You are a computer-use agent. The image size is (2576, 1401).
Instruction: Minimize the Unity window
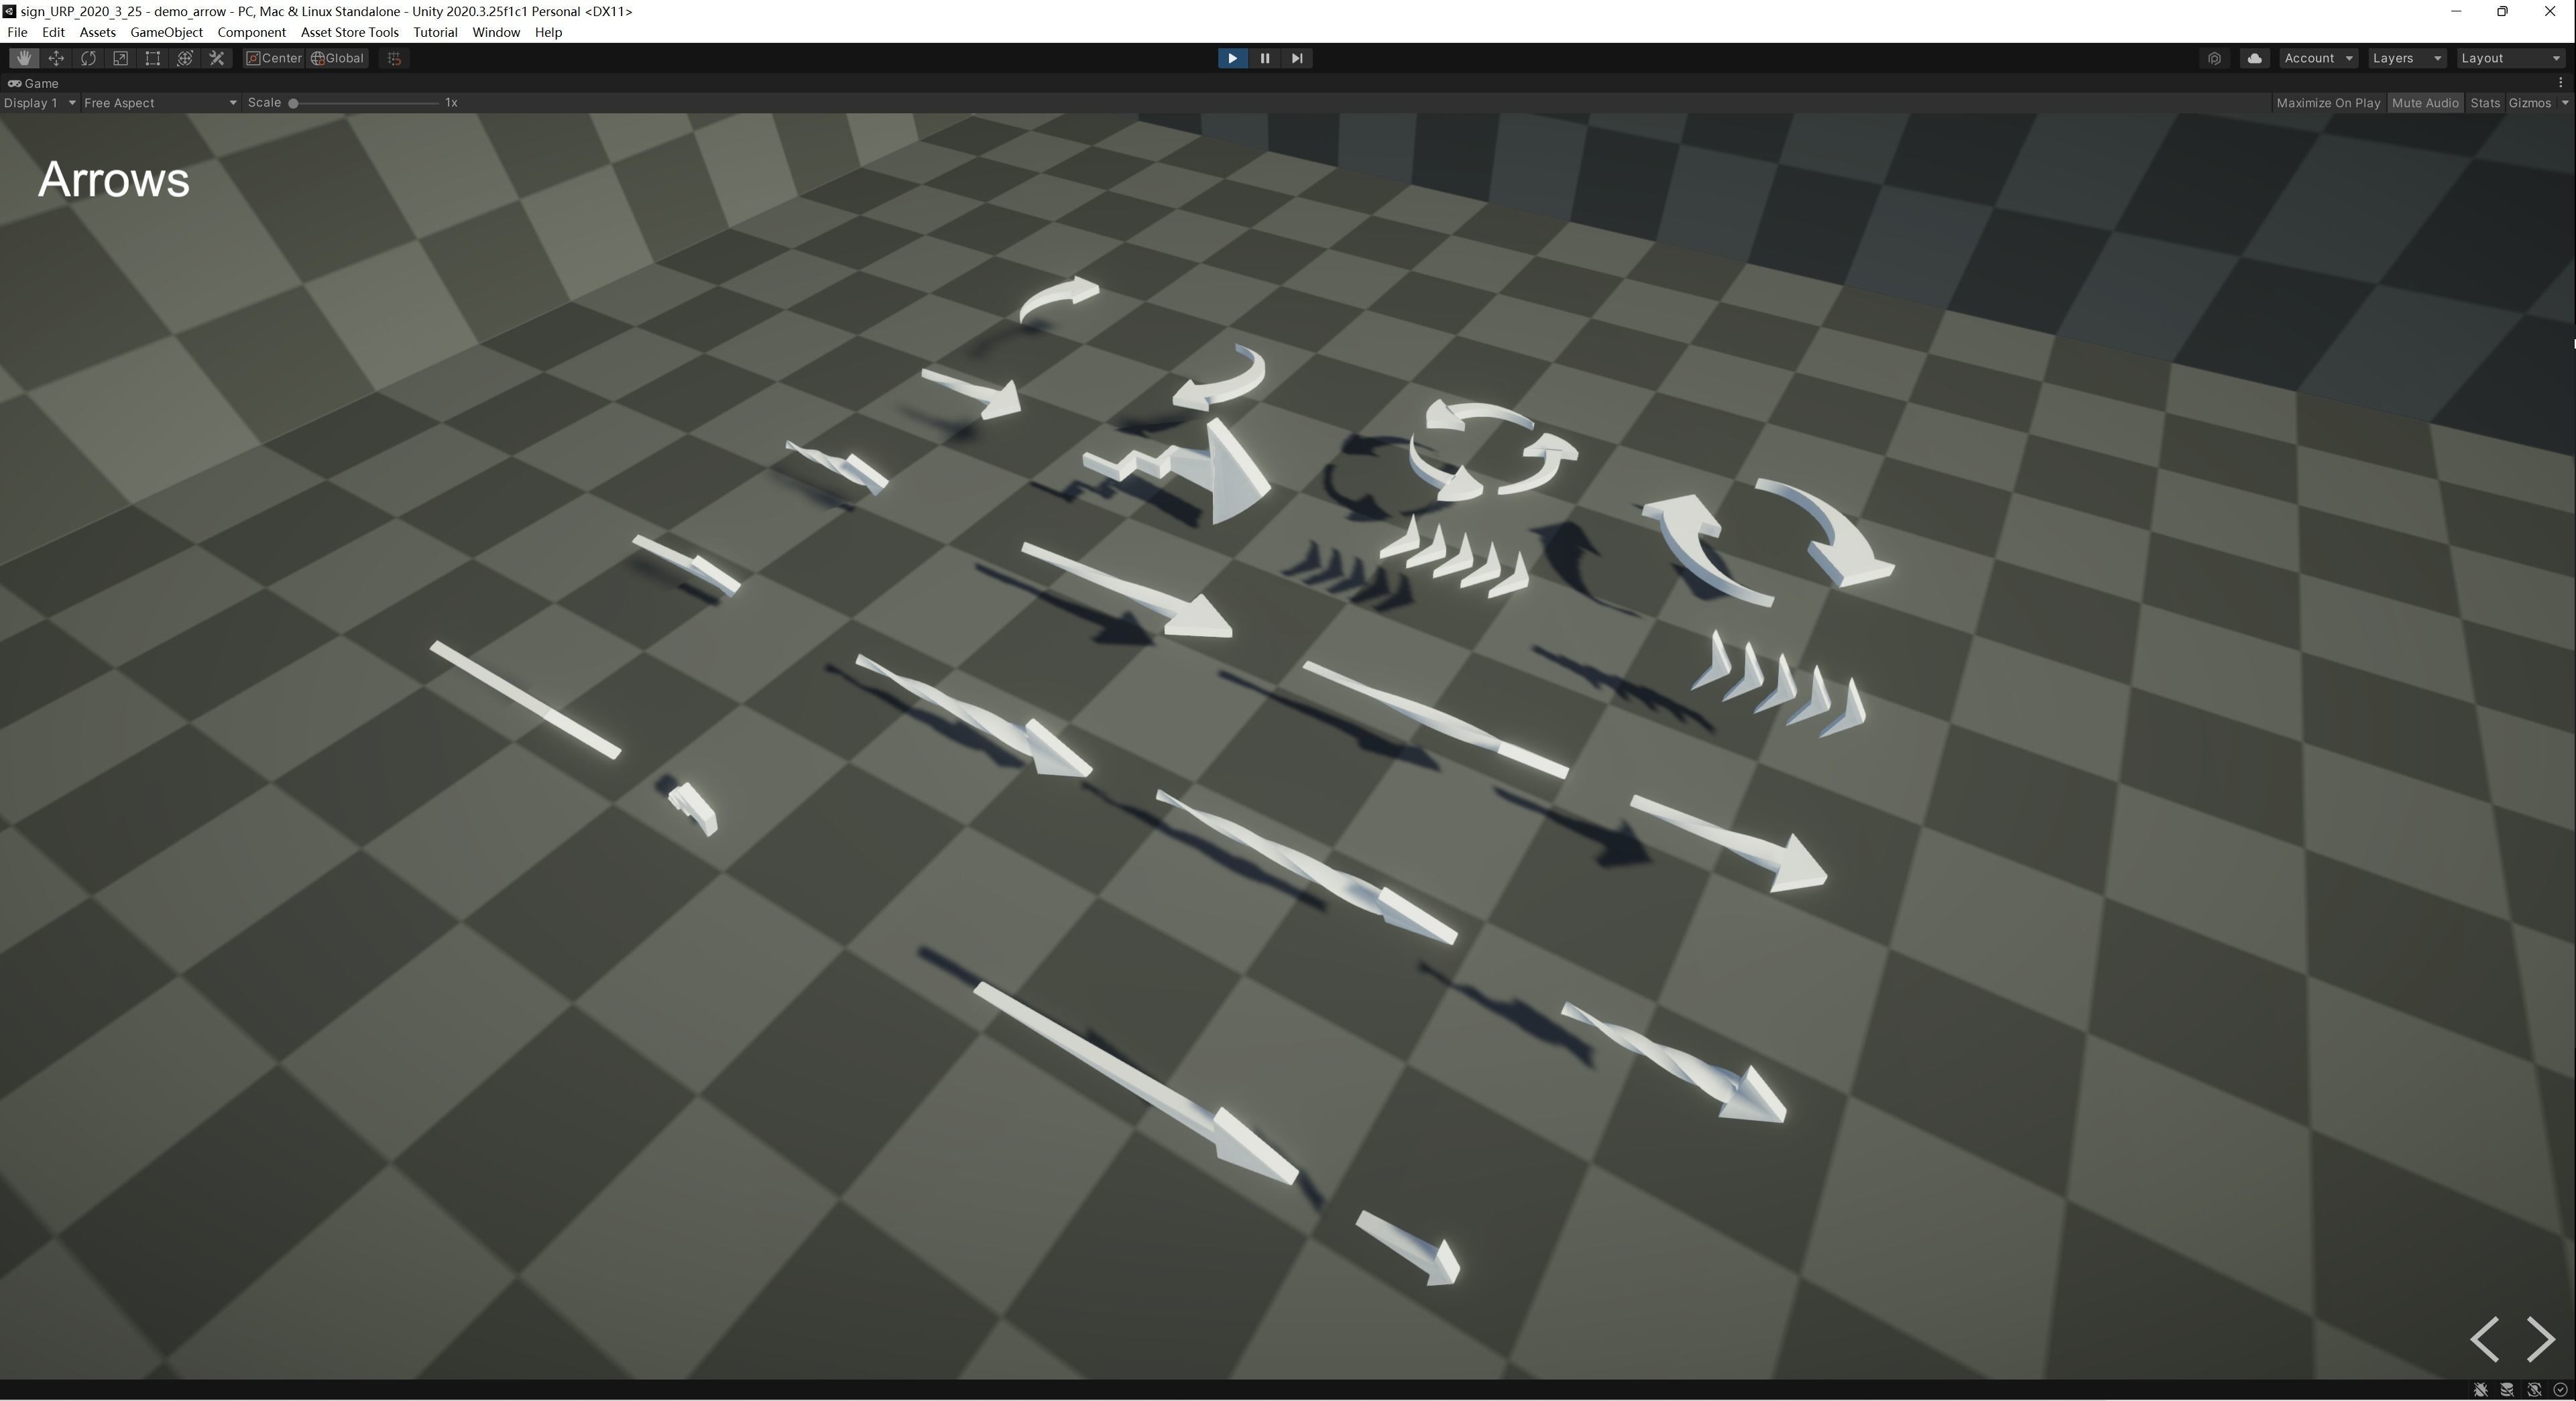[x=2456, y=11]
